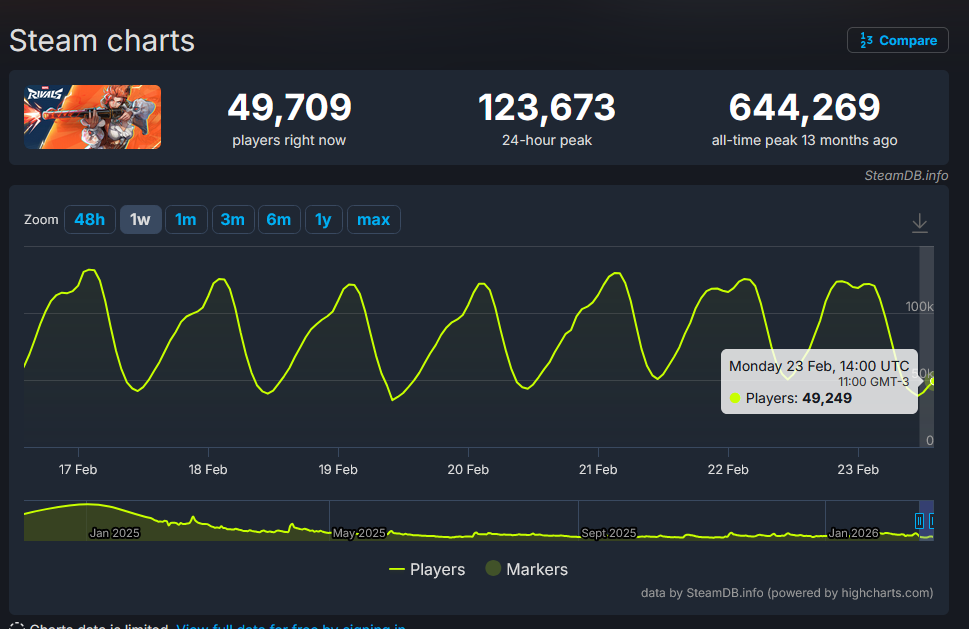Click the Compare button
969x629 pixels.
(897, 40)
